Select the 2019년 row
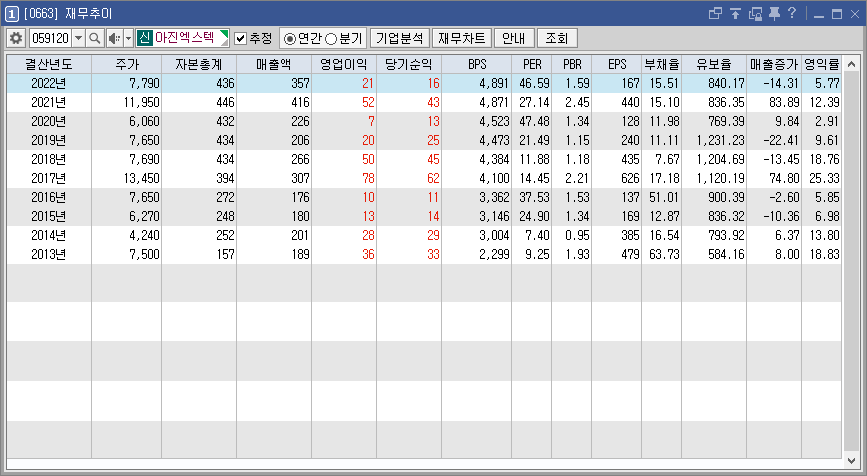 [x=424, y=140]
